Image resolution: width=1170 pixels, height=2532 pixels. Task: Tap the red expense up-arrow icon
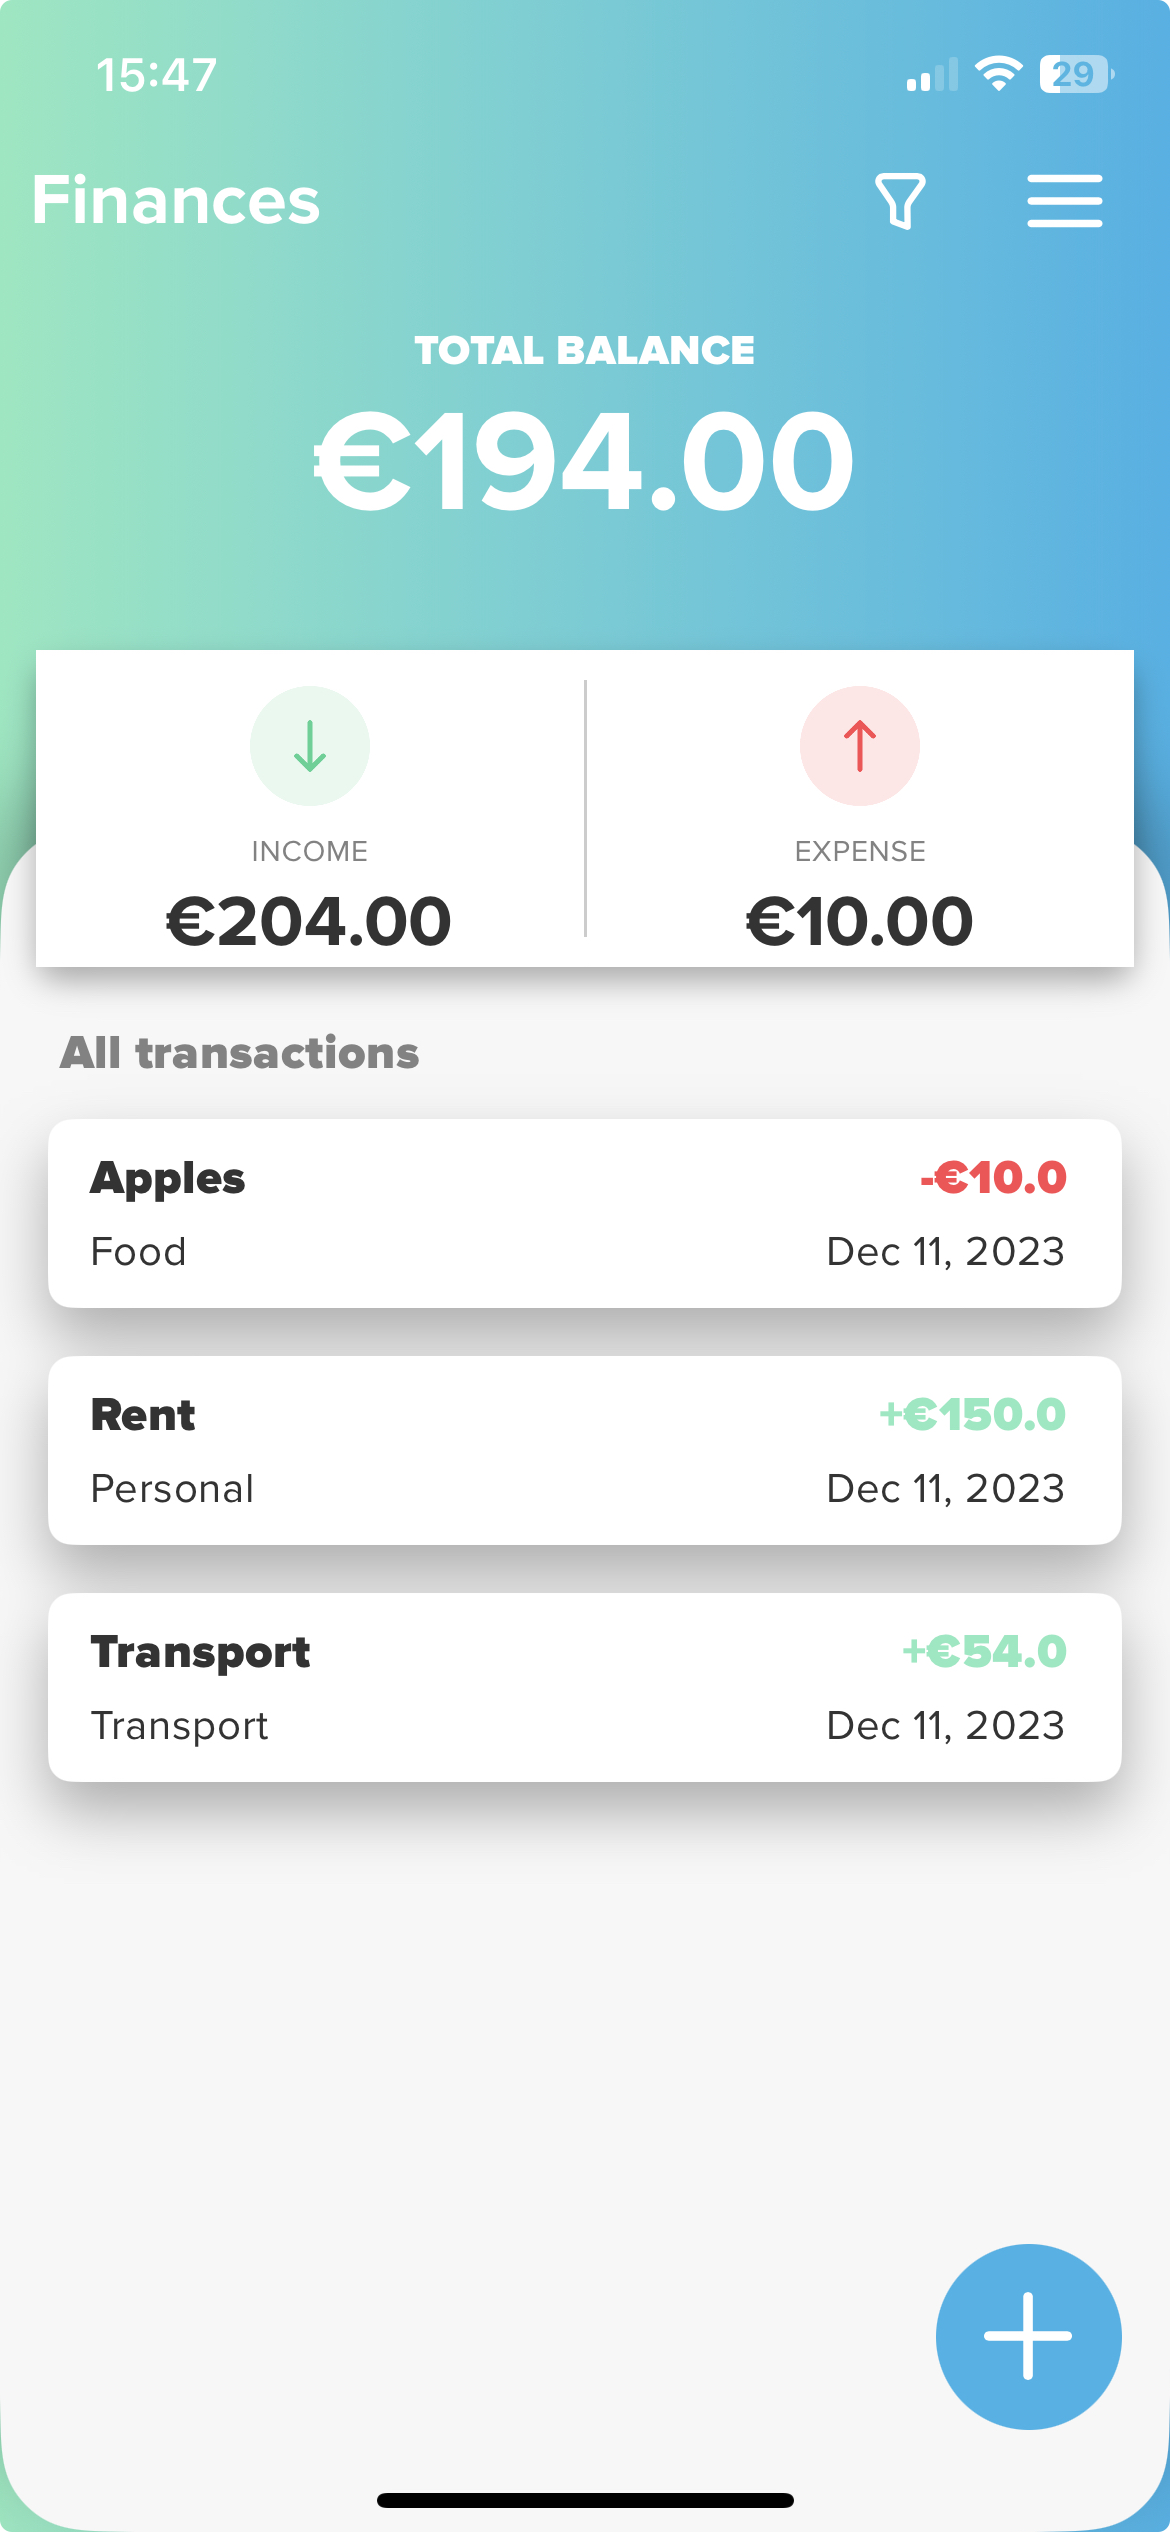click(860, 746)
